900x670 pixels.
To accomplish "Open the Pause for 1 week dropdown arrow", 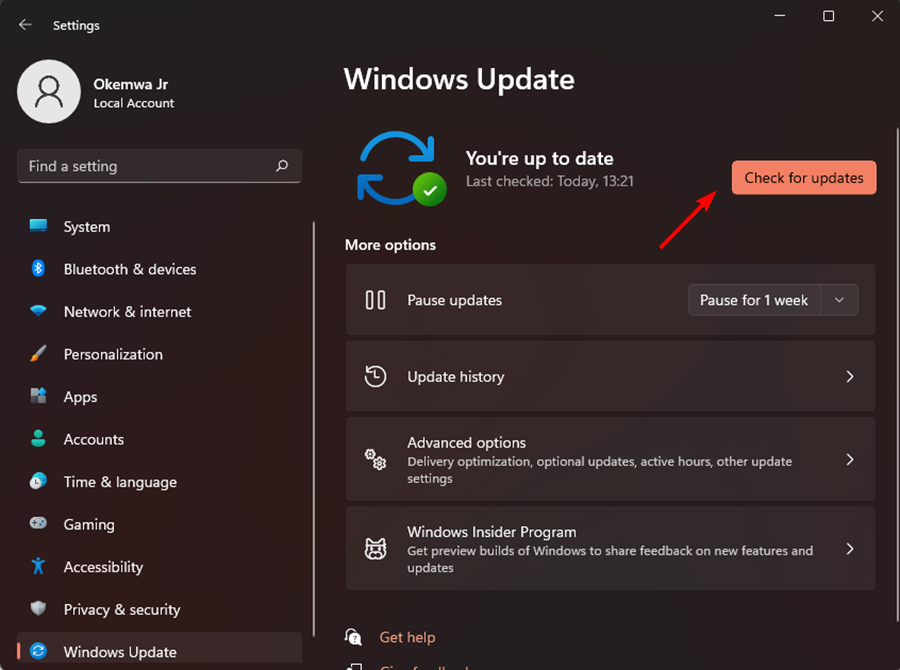I will [x=839, y=299].
